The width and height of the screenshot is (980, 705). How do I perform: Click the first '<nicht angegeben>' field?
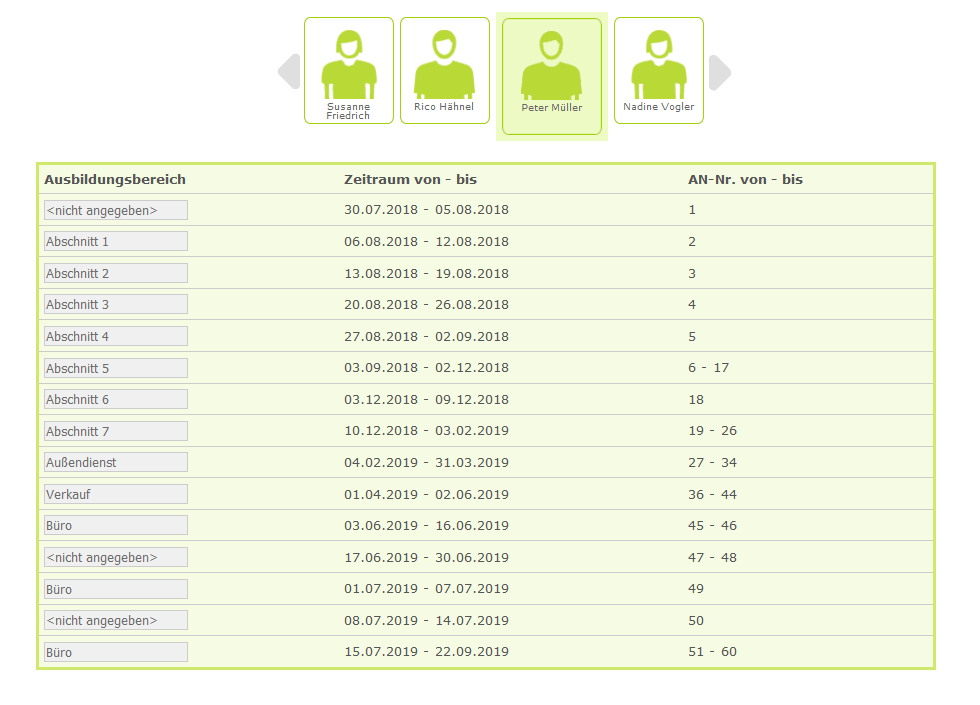coord(116,210)
